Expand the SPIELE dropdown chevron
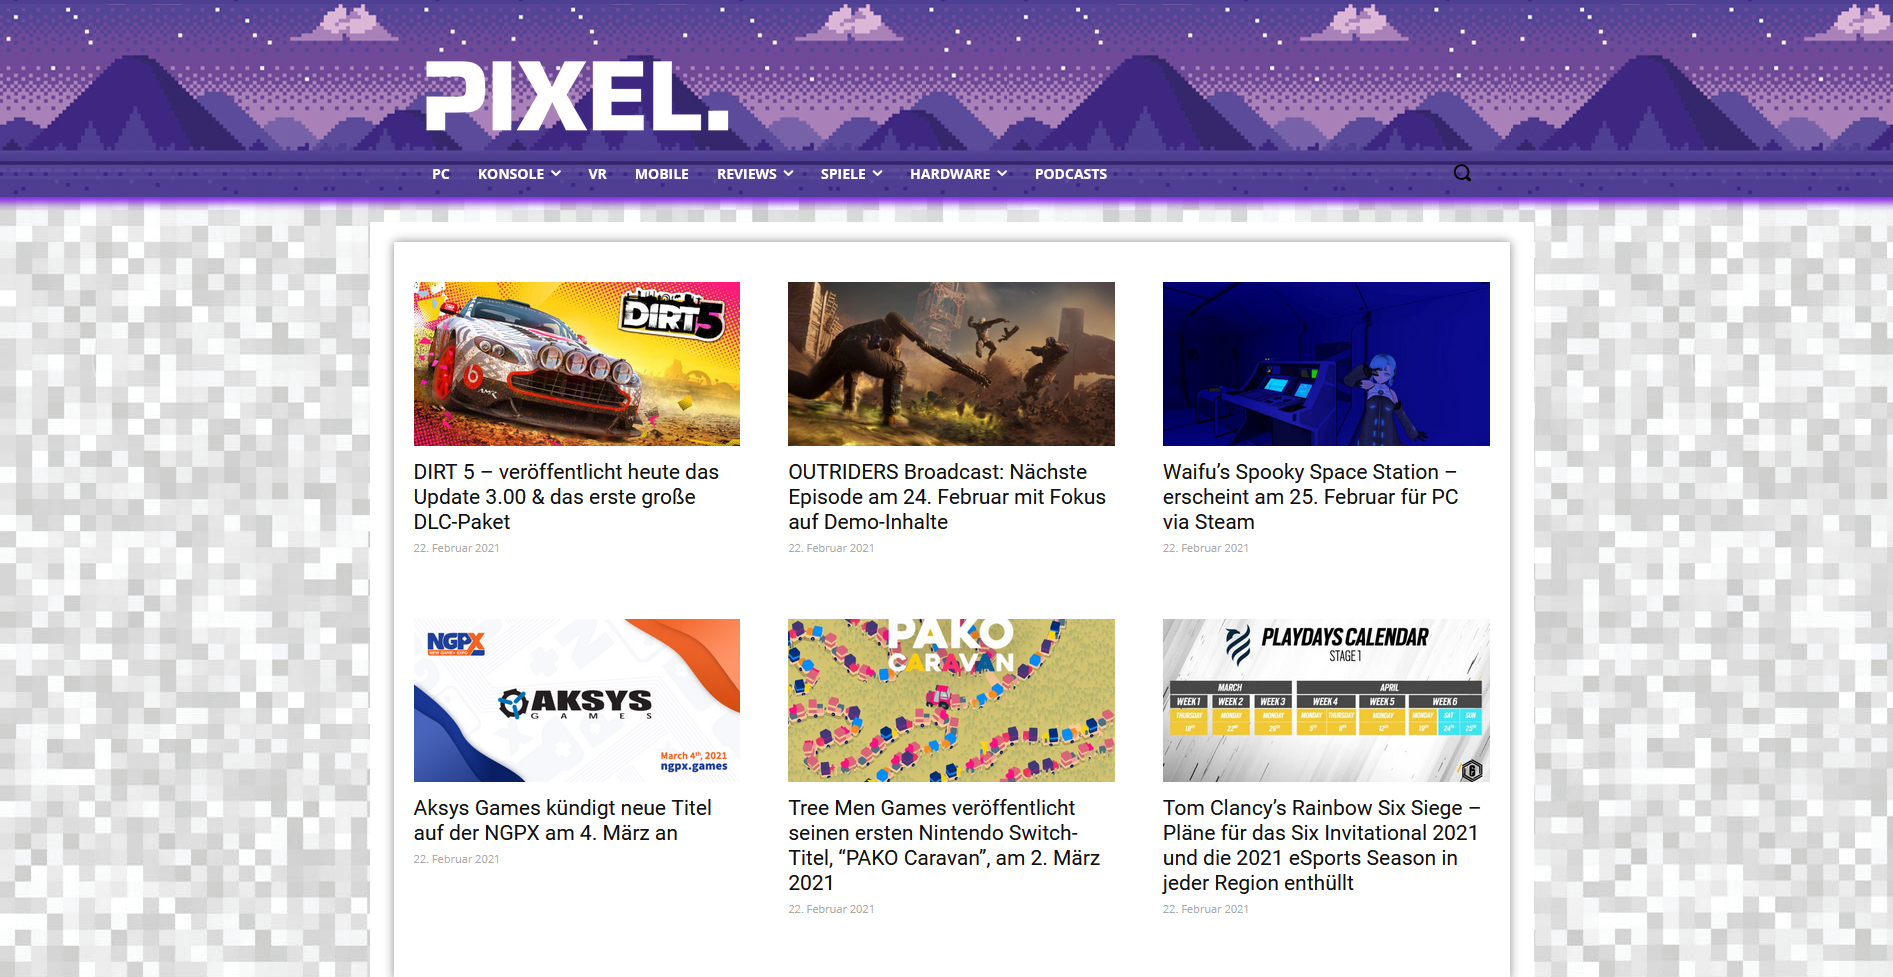 point(878,174)
